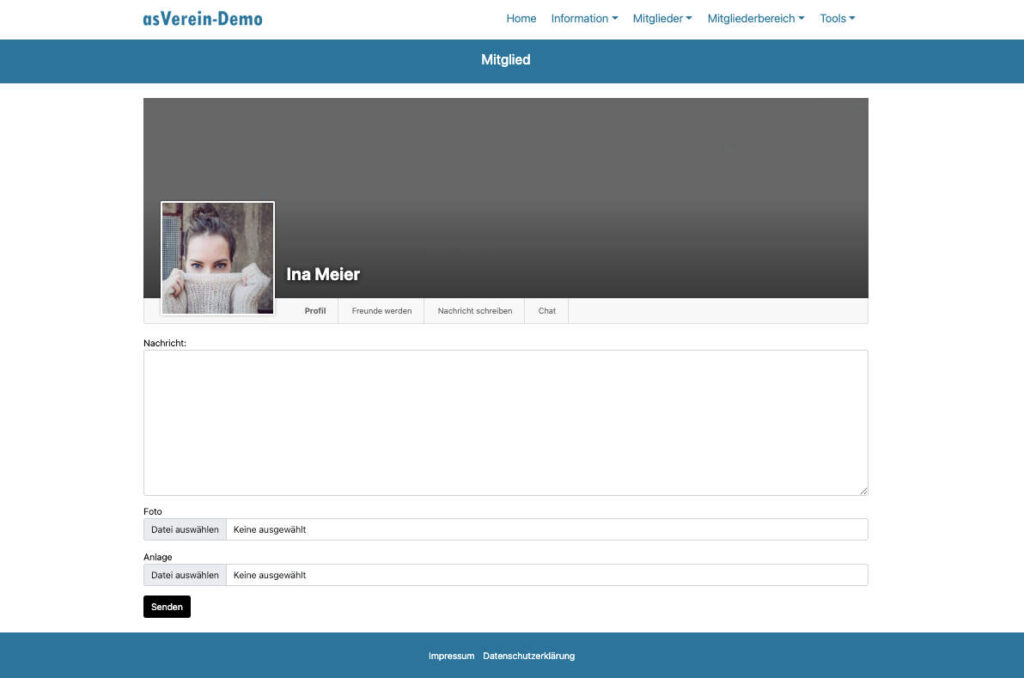Click the asVerein-Demo site logo
Screen dimensions: 1024x678
coord(203,18)
